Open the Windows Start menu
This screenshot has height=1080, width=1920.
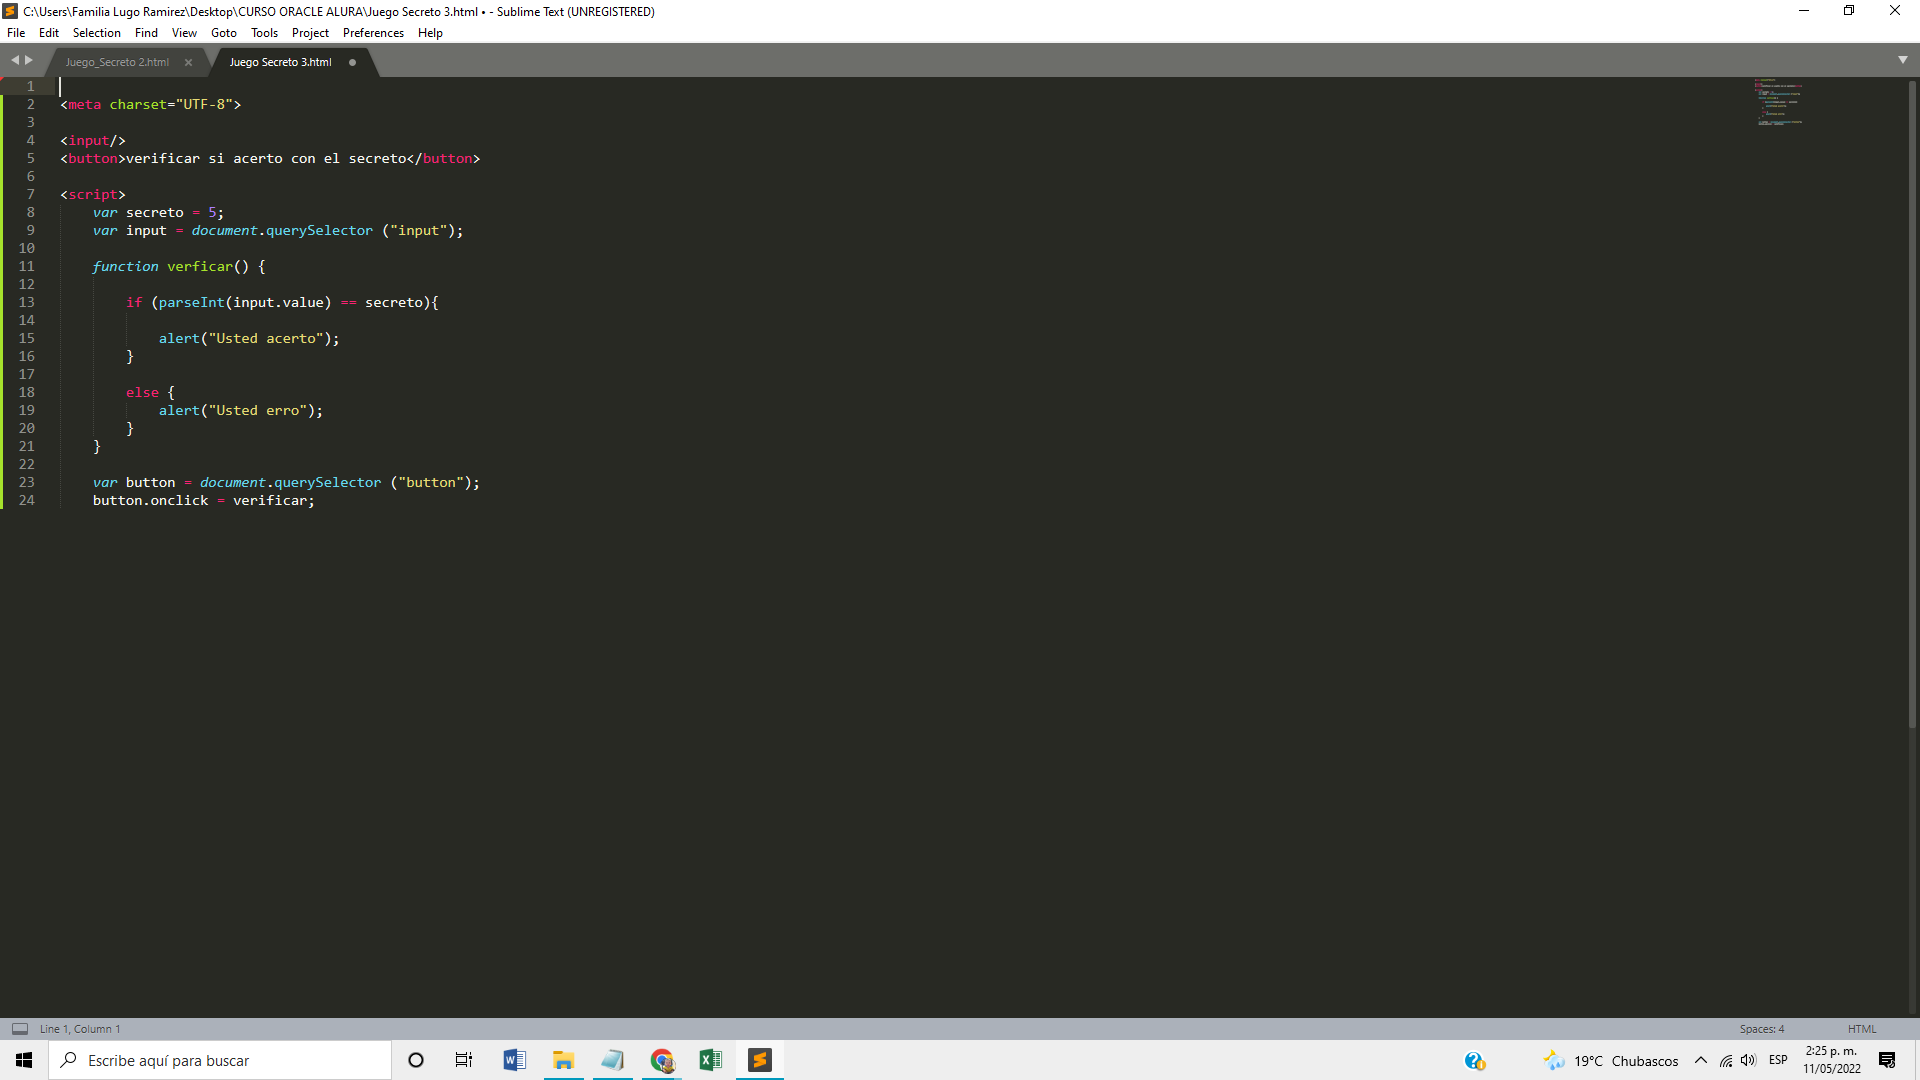point(24,1060)
